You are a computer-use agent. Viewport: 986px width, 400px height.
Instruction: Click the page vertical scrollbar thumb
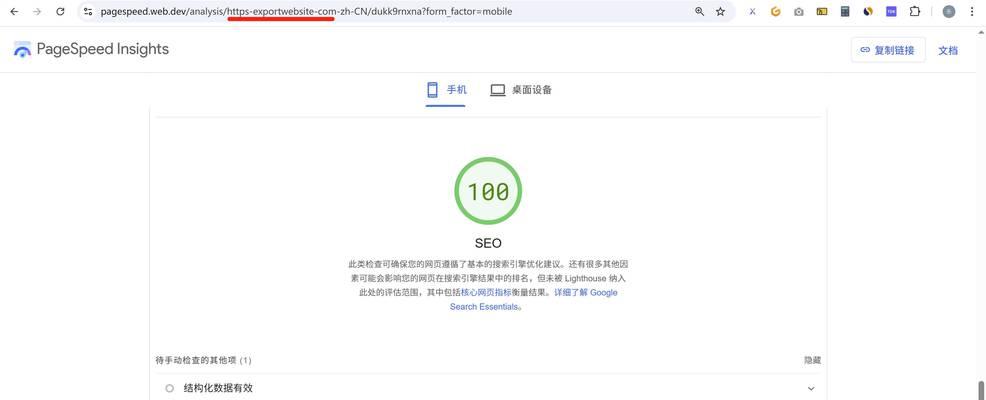point(980,389)
